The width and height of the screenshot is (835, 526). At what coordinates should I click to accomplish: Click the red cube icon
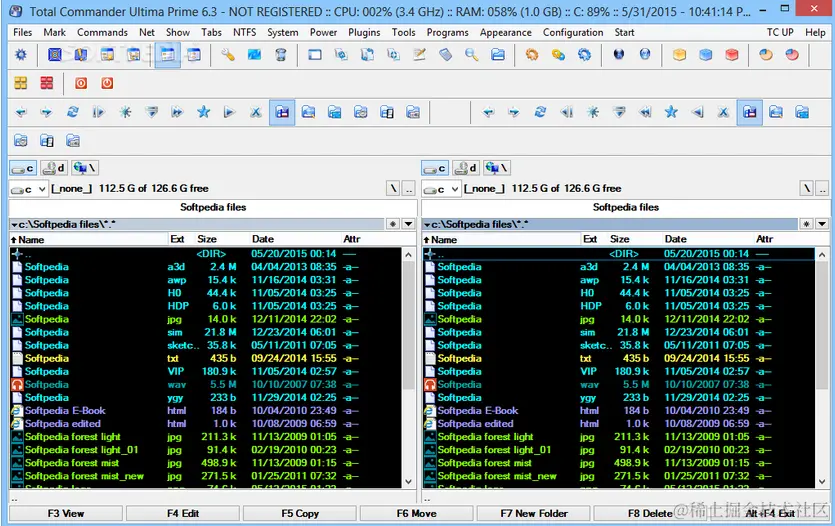click(732, 54)
